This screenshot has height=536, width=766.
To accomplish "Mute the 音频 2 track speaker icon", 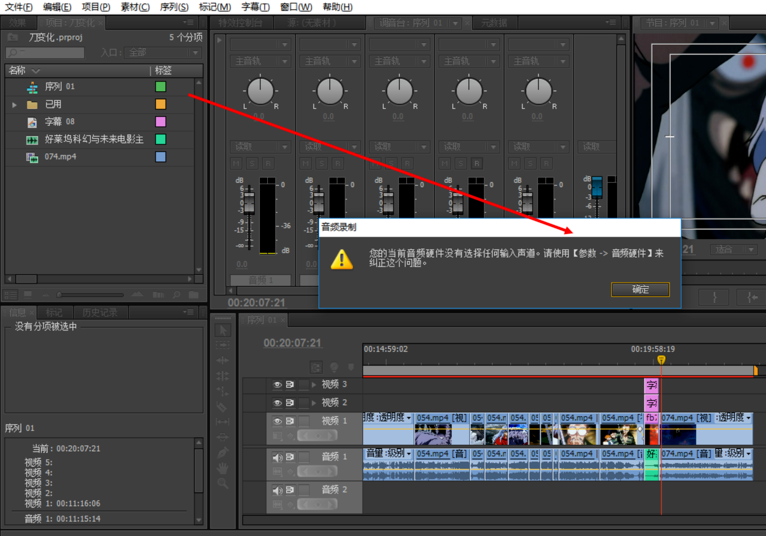I will (x=278, y=490).
